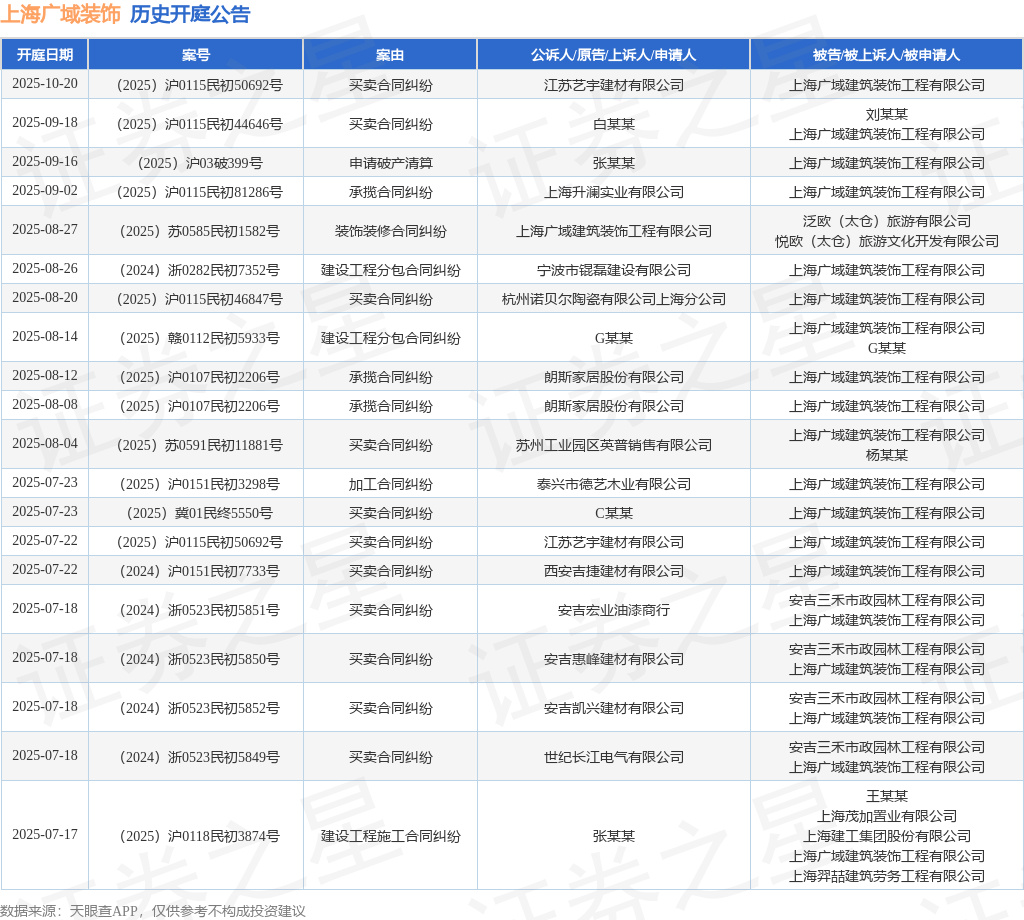Click defendant 悦欧(太仓)旅游文化开发有限公司
This screenshot has width=1024, height=920.
click(887, 242)
